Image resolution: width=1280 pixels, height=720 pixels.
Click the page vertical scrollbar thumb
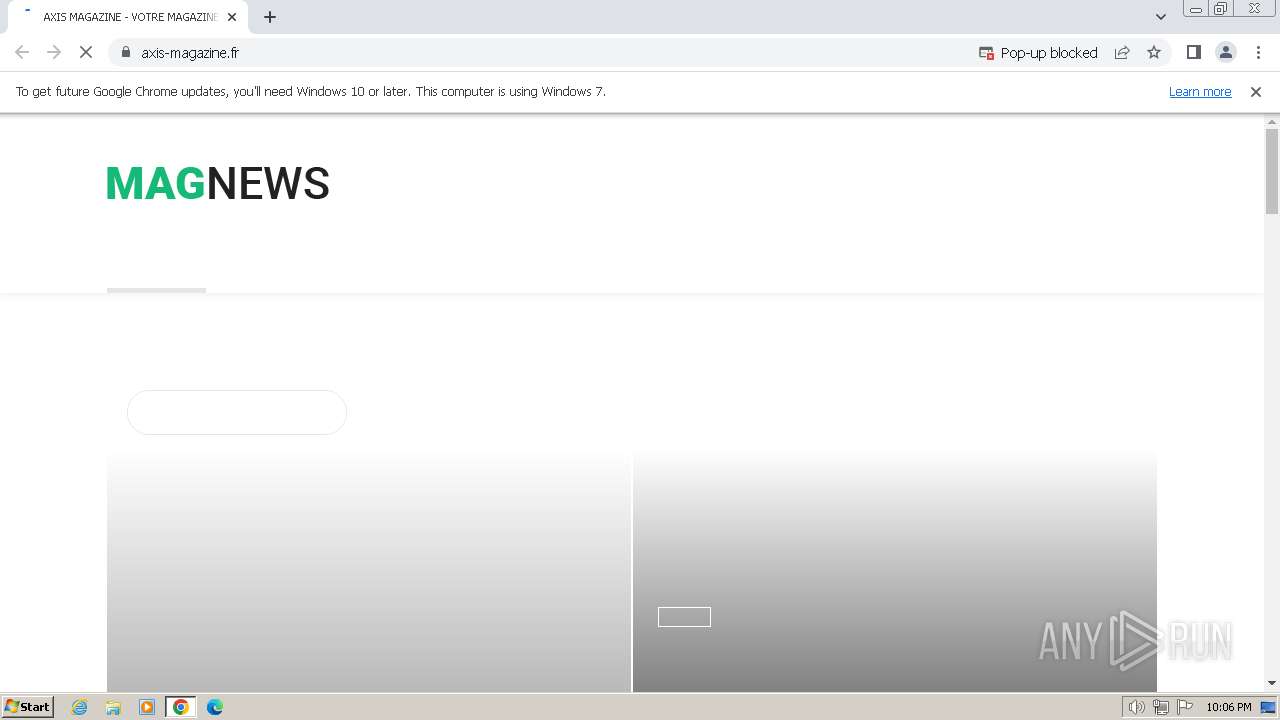pos(1272,171)
